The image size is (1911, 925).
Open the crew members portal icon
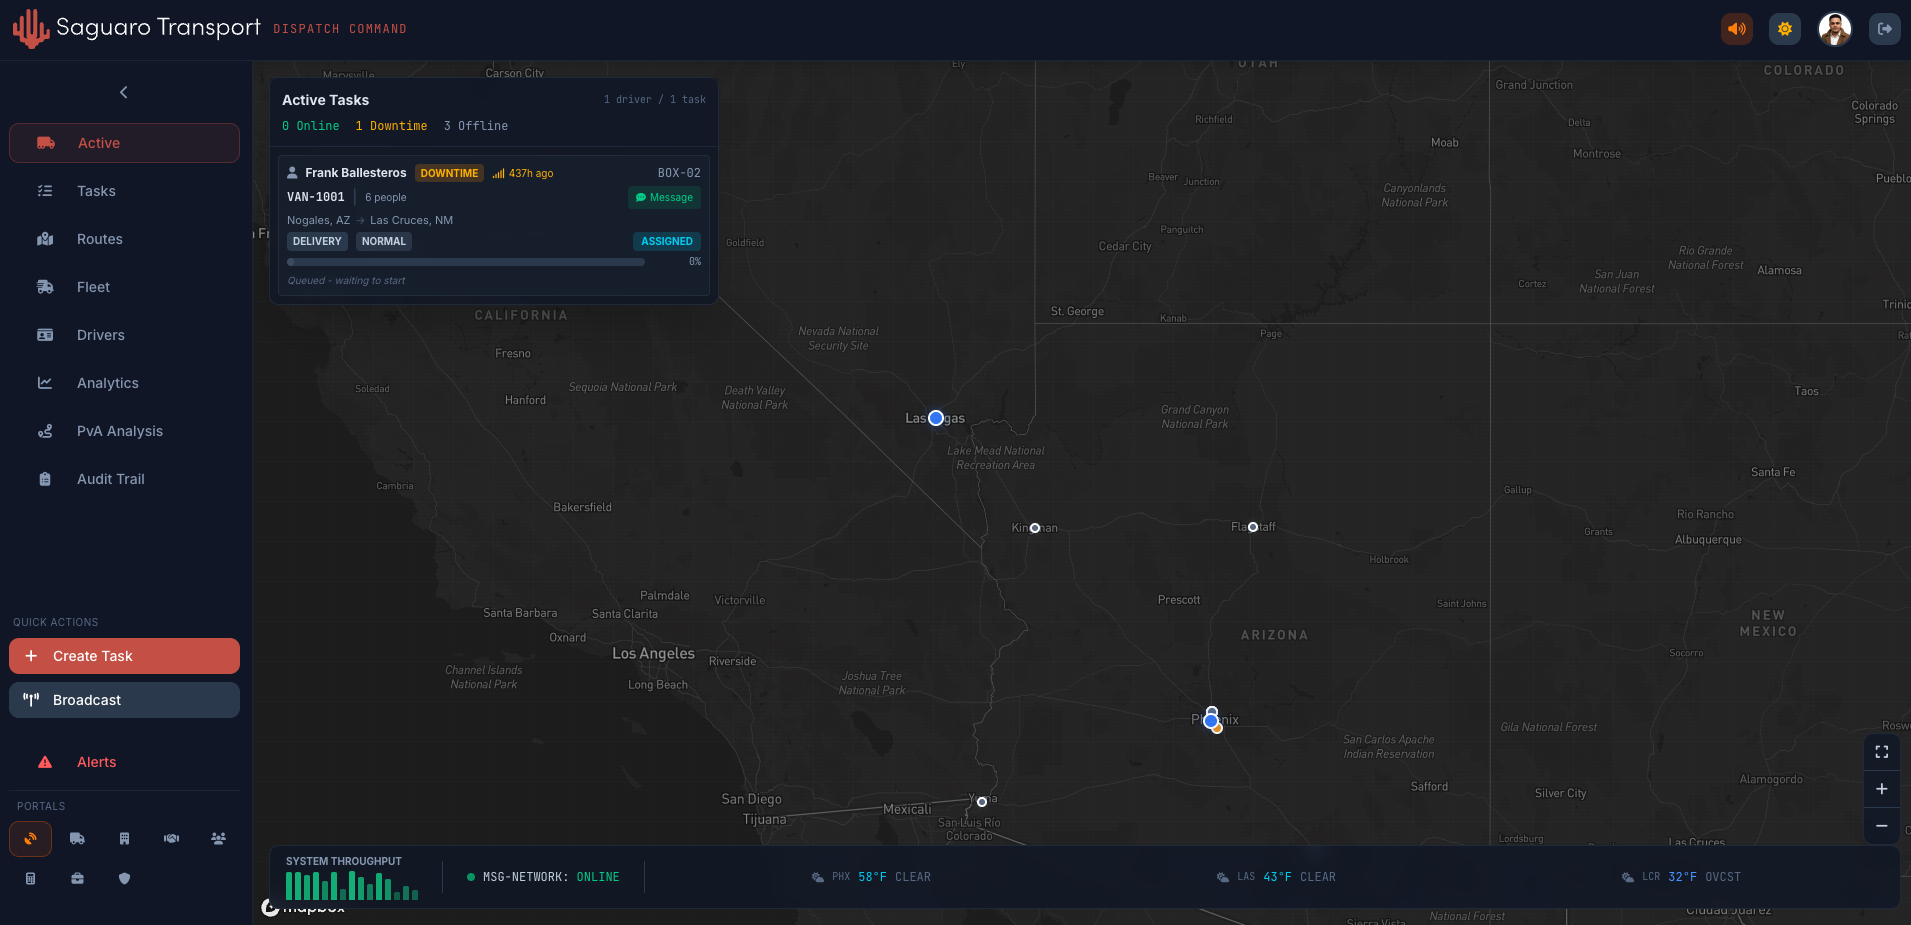click(x=218, y=839)
